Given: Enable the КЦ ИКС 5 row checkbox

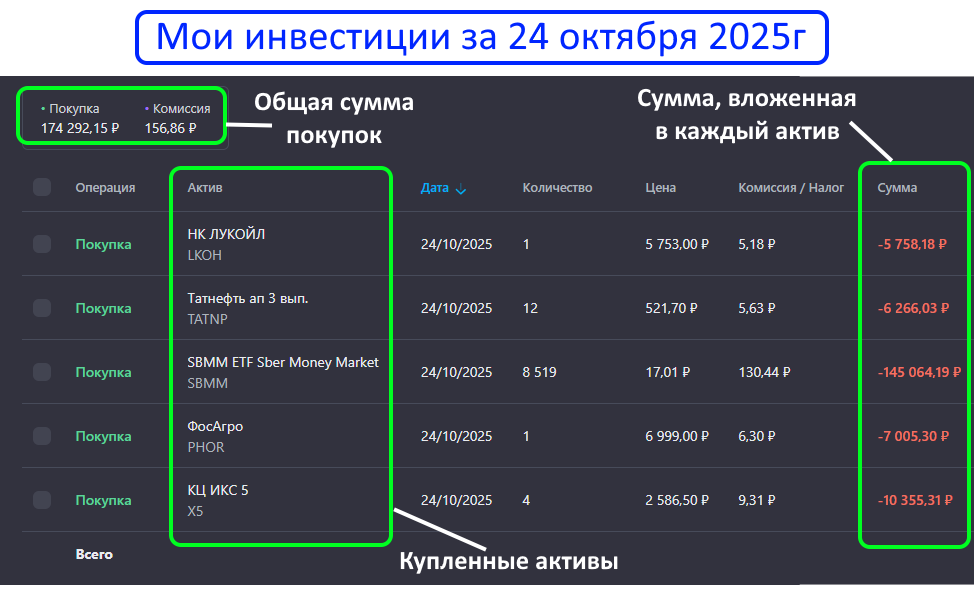Looking at the screenshot, I should click(x=42, y=500).
